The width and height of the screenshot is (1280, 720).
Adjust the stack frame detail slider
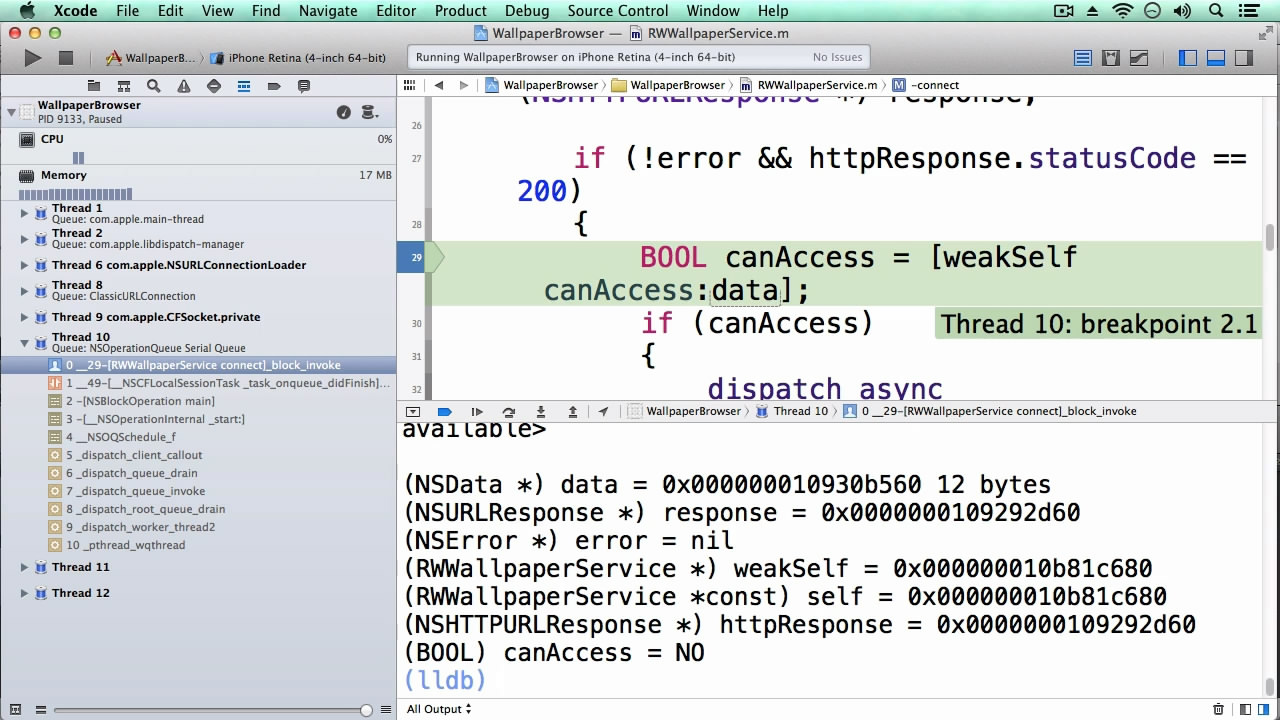pyautogui.click(x=366, y=710)
